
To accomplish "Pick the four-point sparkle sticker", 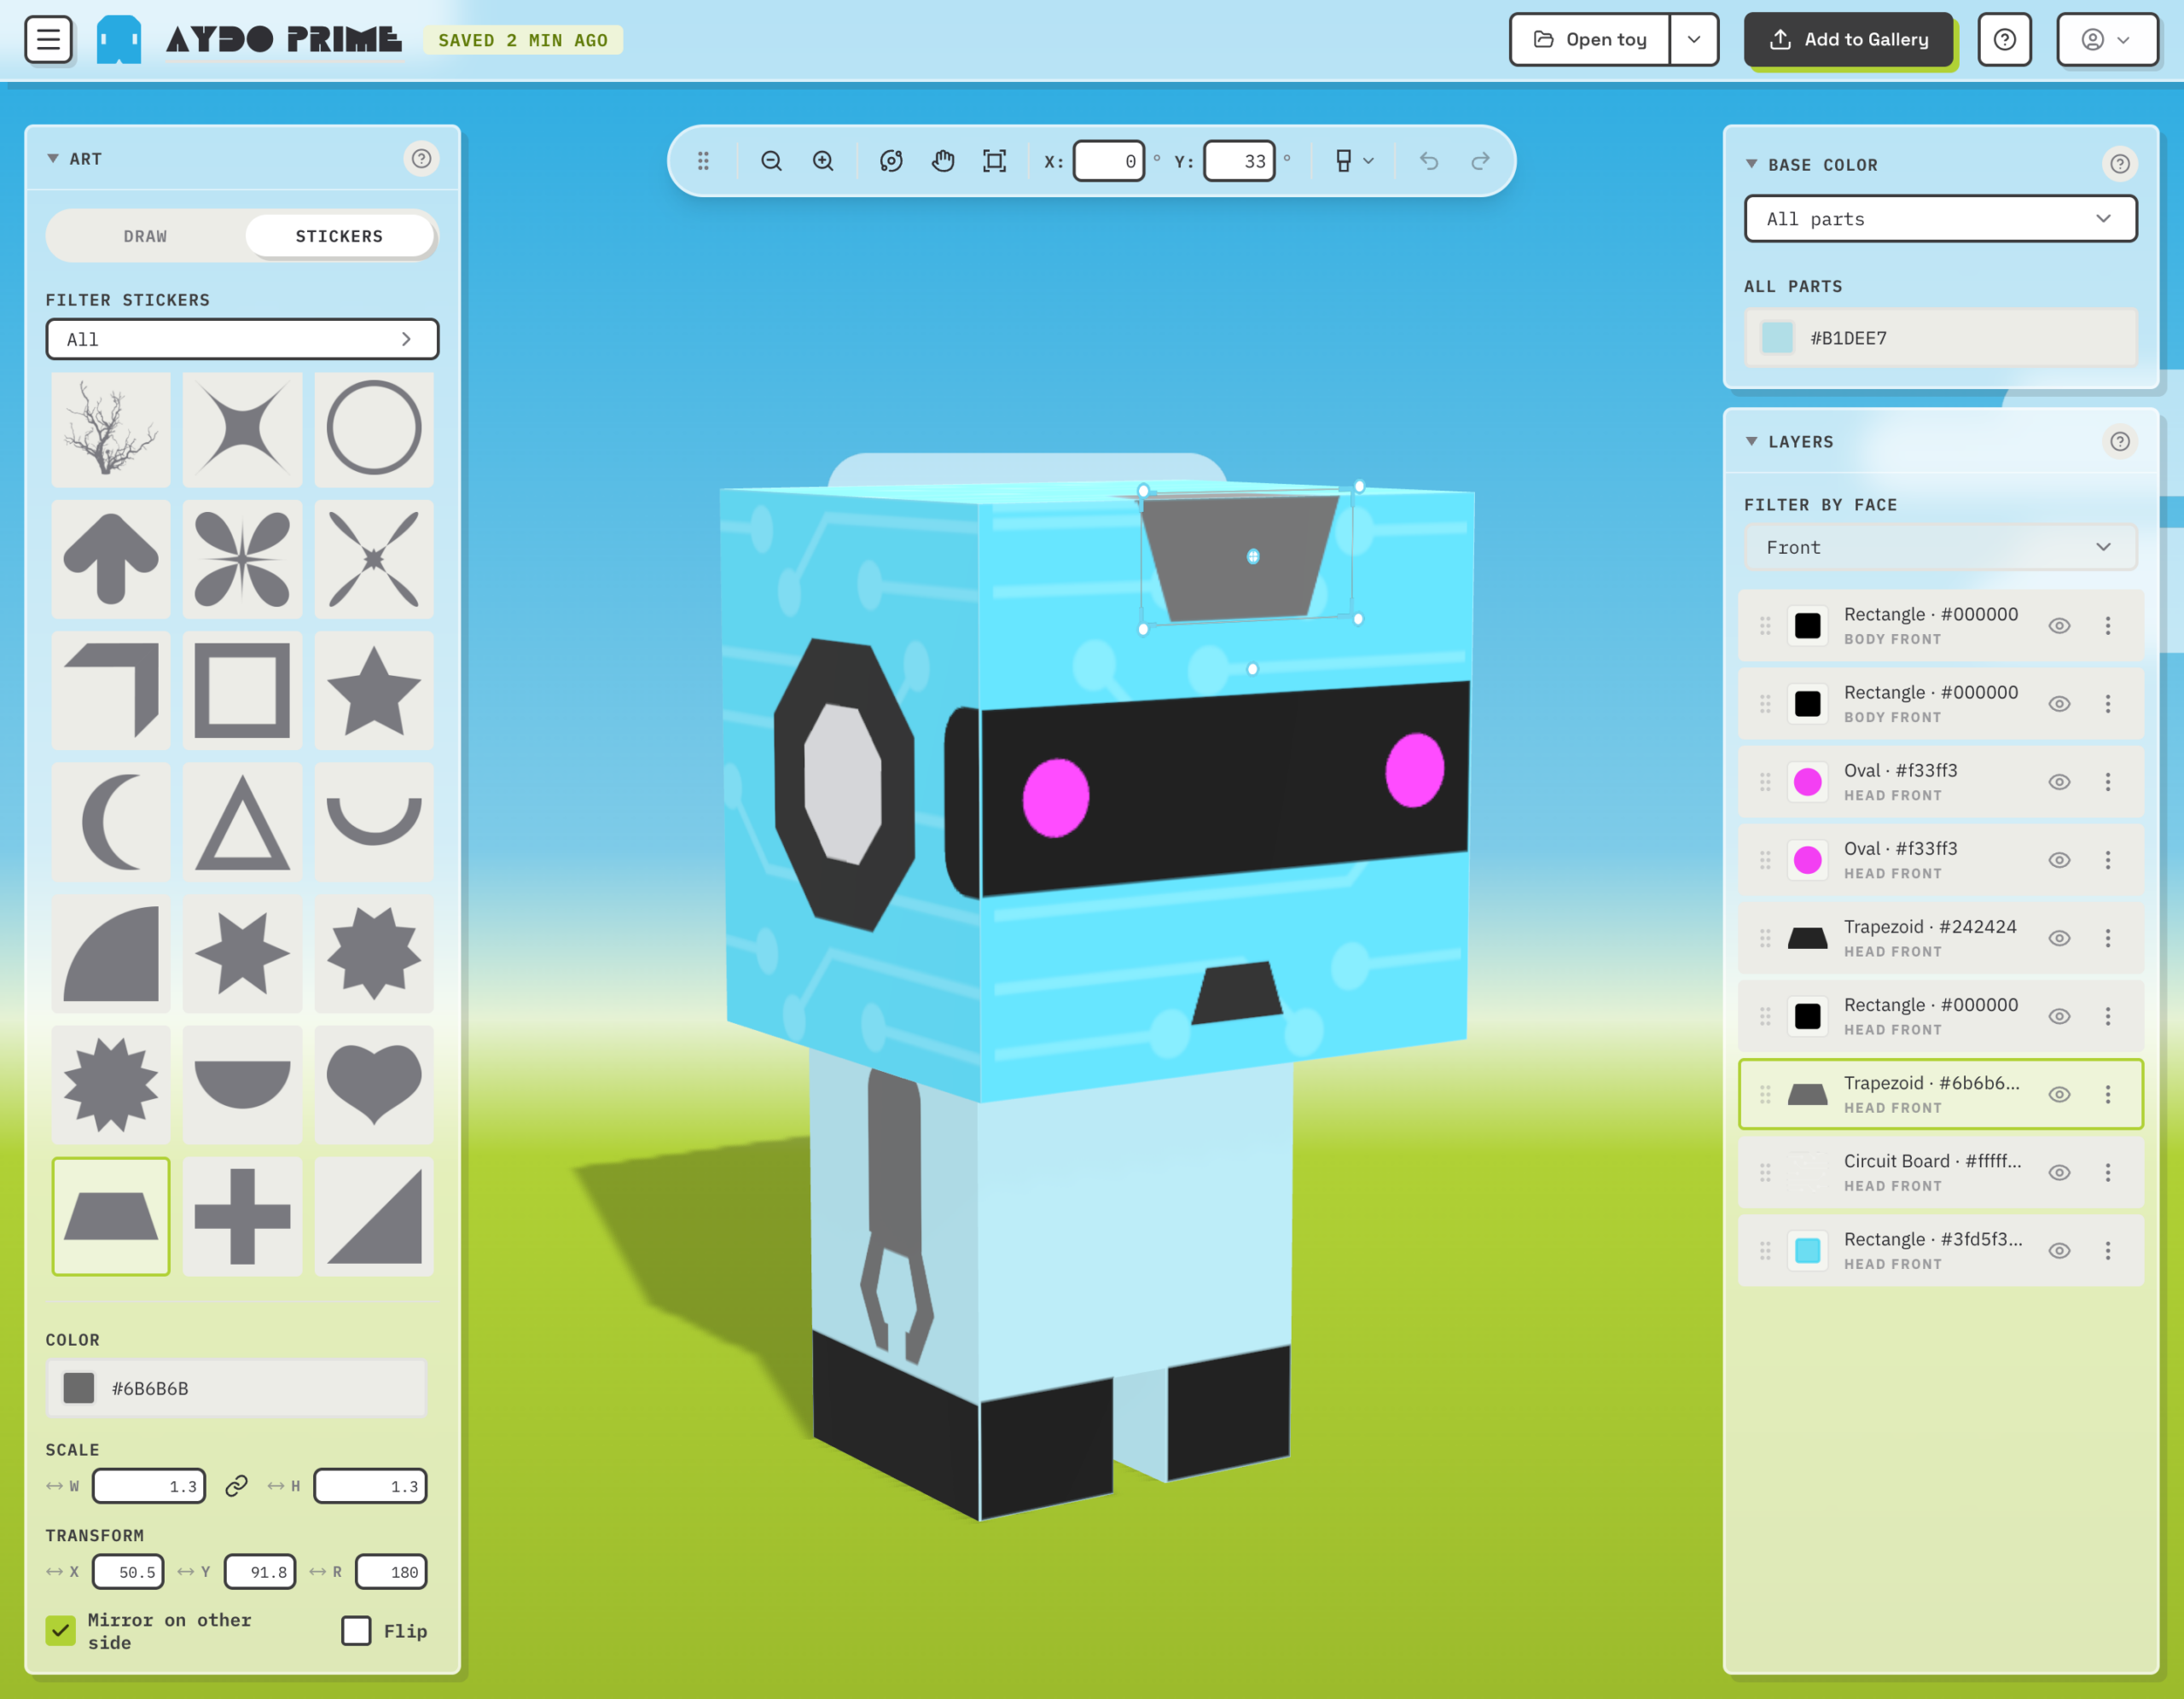I will coord(242,429).
